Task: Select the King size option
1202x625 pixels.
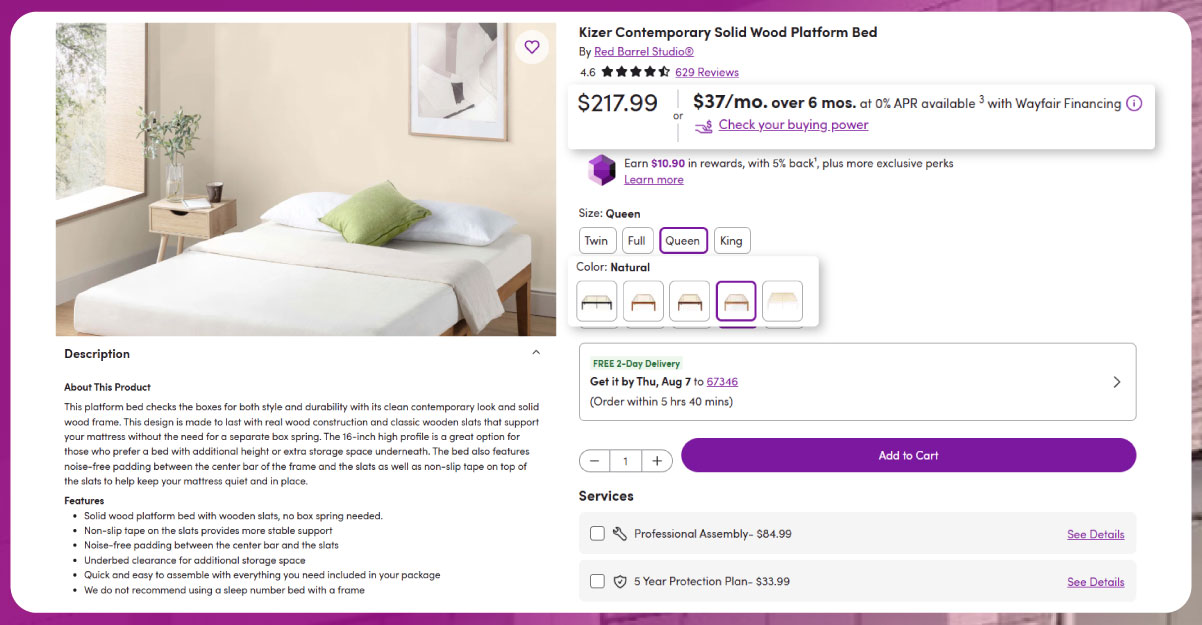Action: (x=732, y=240)
